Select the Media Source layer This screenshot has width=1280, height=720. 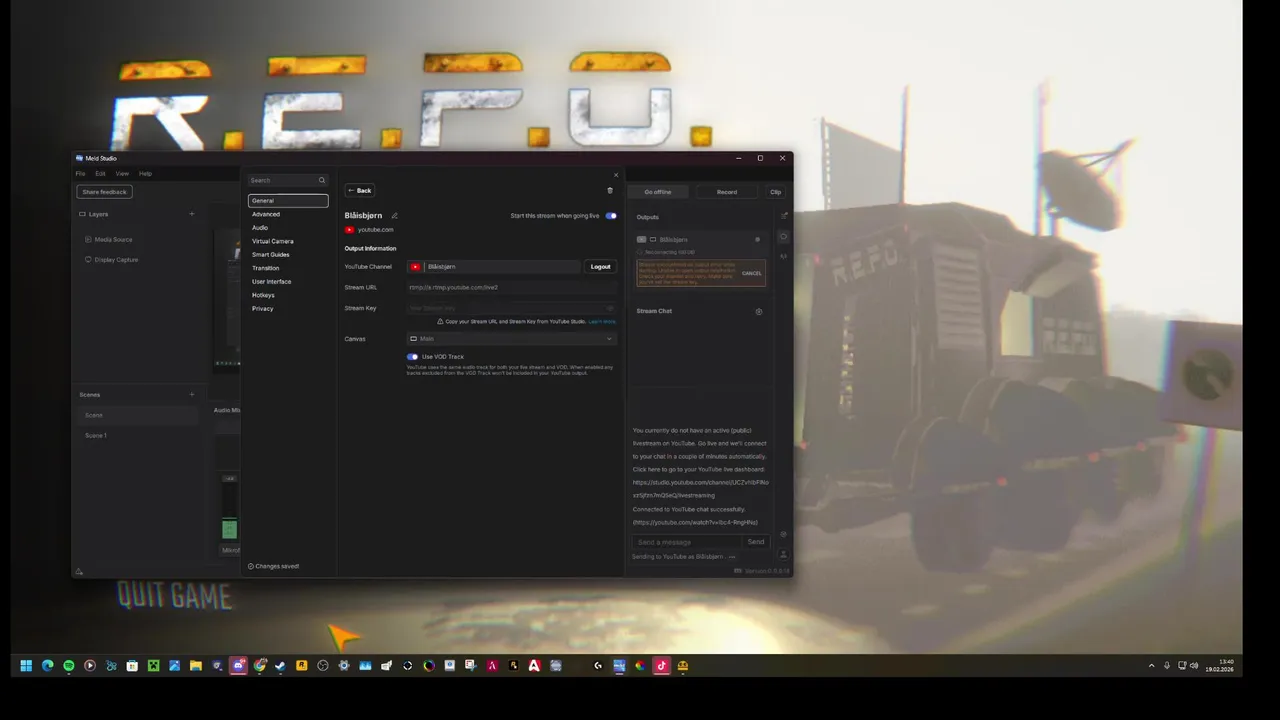pyautogui.click(x=113, y=240)
